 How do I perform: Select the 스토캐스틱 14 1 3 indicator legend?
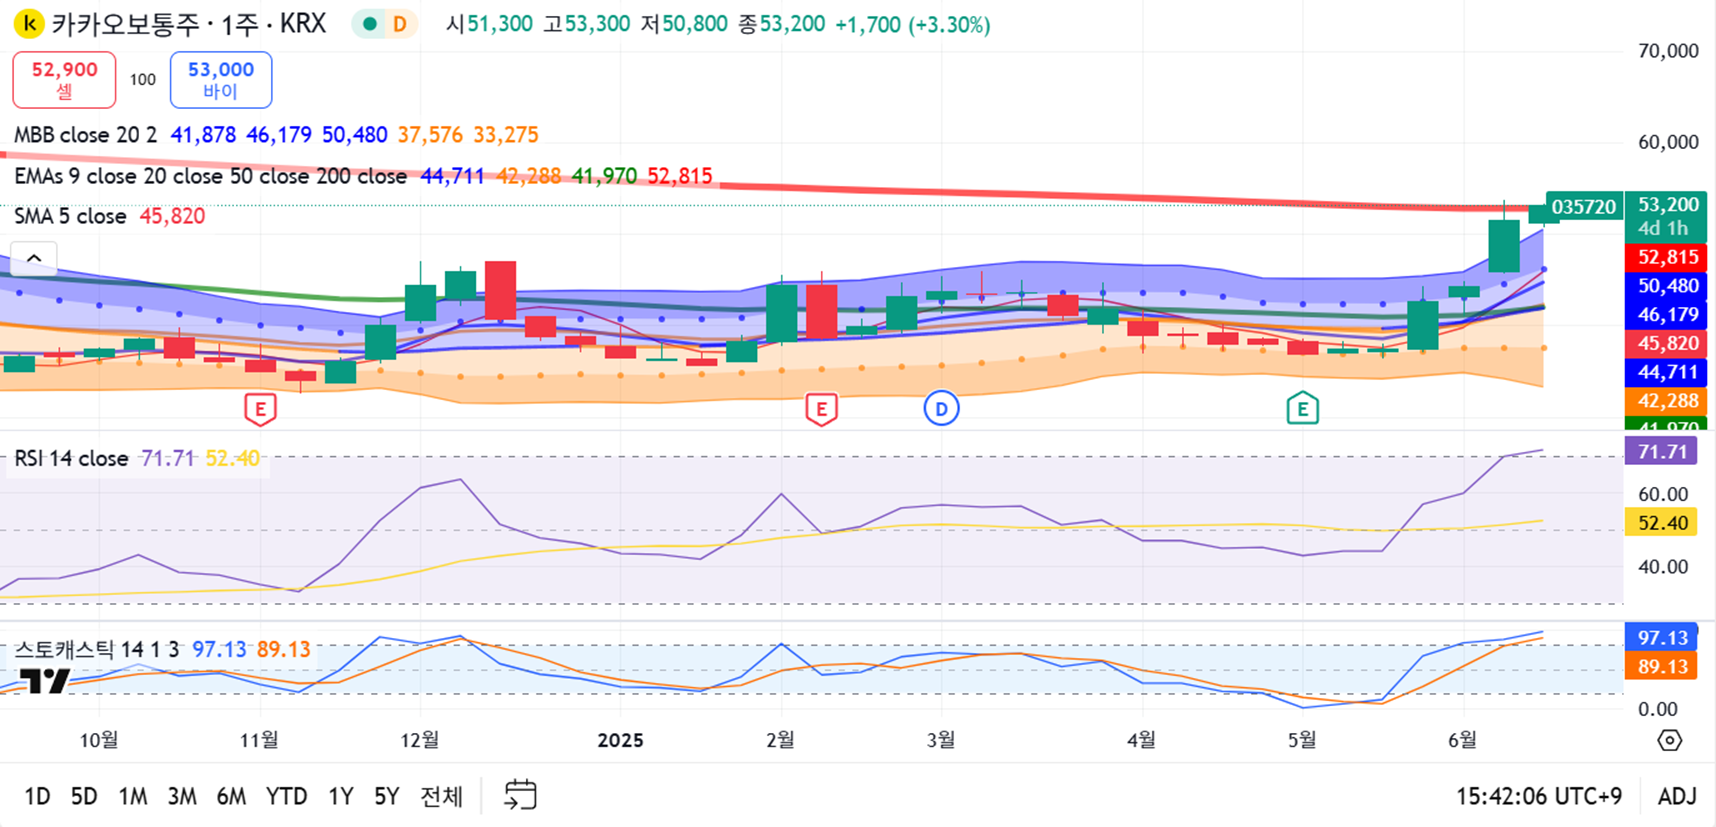coord(96,649)
